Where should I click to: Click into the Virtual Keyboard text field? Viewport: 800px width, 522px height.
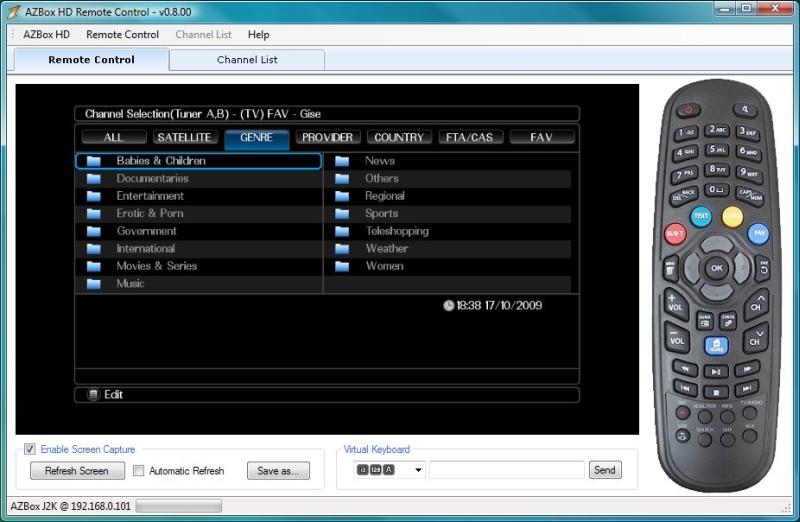tap(507, 470)
